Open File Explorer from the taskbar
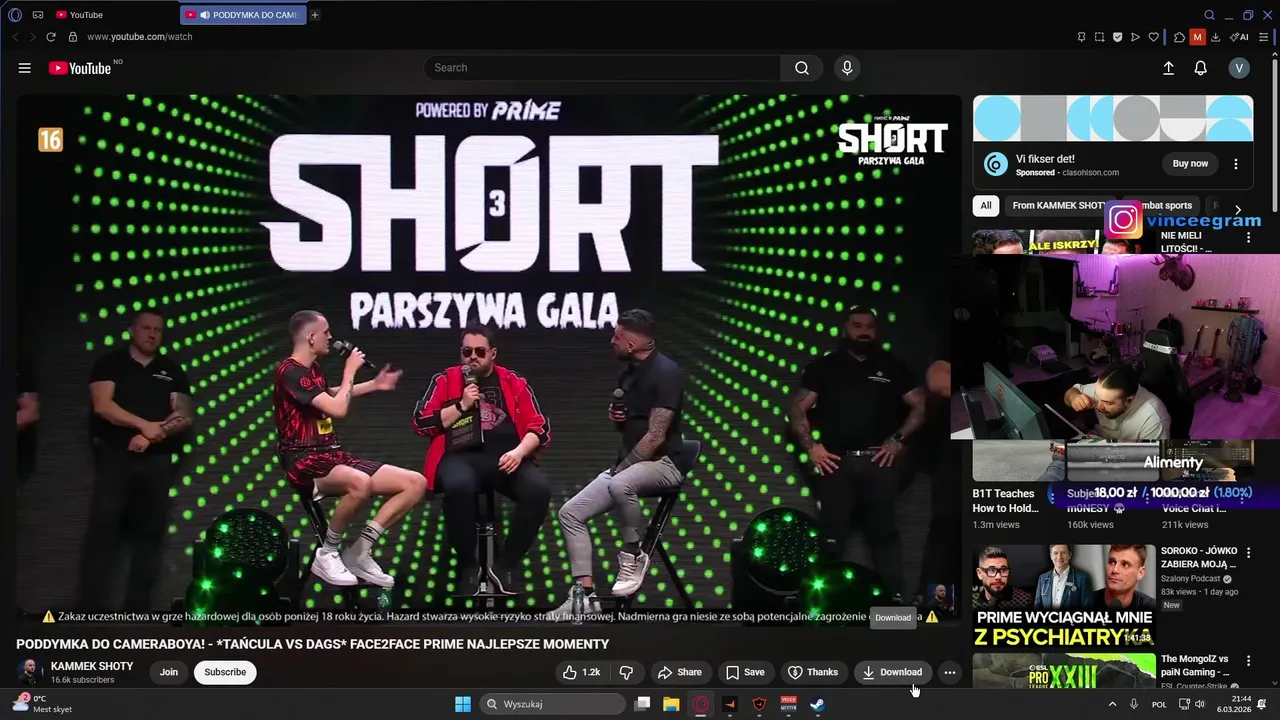Screen dimensions: 1280x720 coord(671,704)
